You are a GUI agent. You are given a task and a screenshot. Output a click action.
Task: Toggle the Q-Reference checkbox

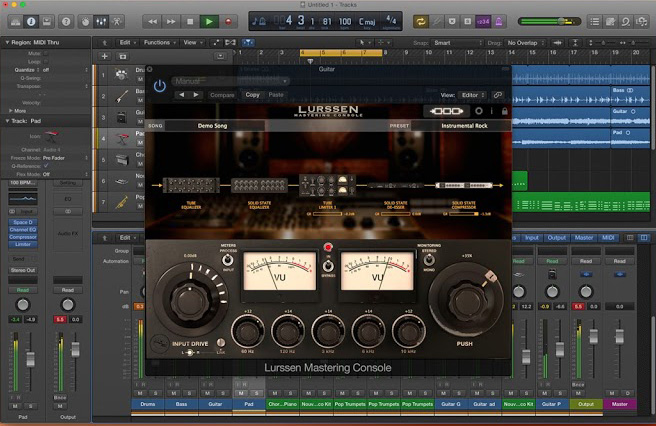coord(46,166)
